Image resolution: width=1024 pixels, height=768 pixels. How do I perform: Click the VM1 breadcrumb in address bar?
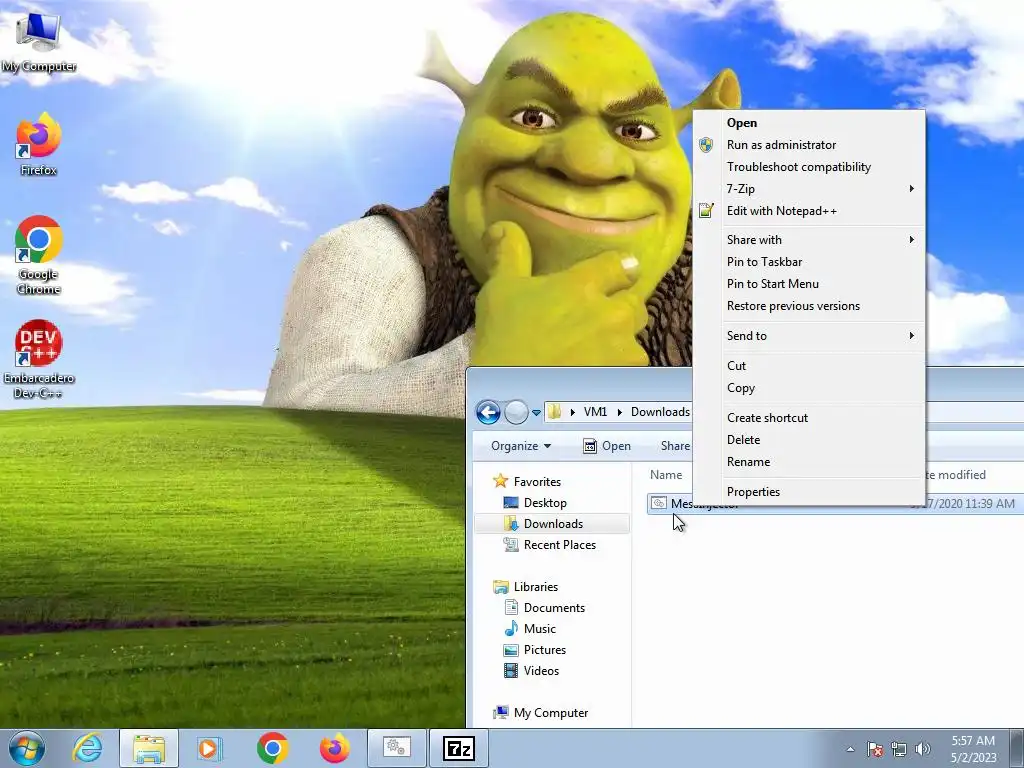click(595, 411)
